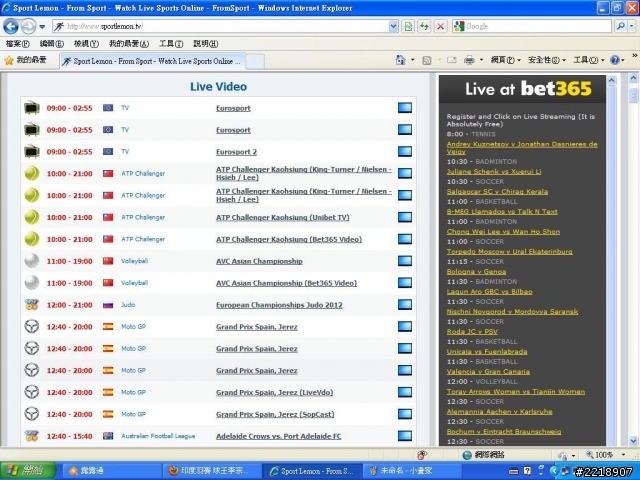This screenshot has width=640, height=480.
Task: Open the Eurosport 2 stream link
Action: tap(236, 152)
